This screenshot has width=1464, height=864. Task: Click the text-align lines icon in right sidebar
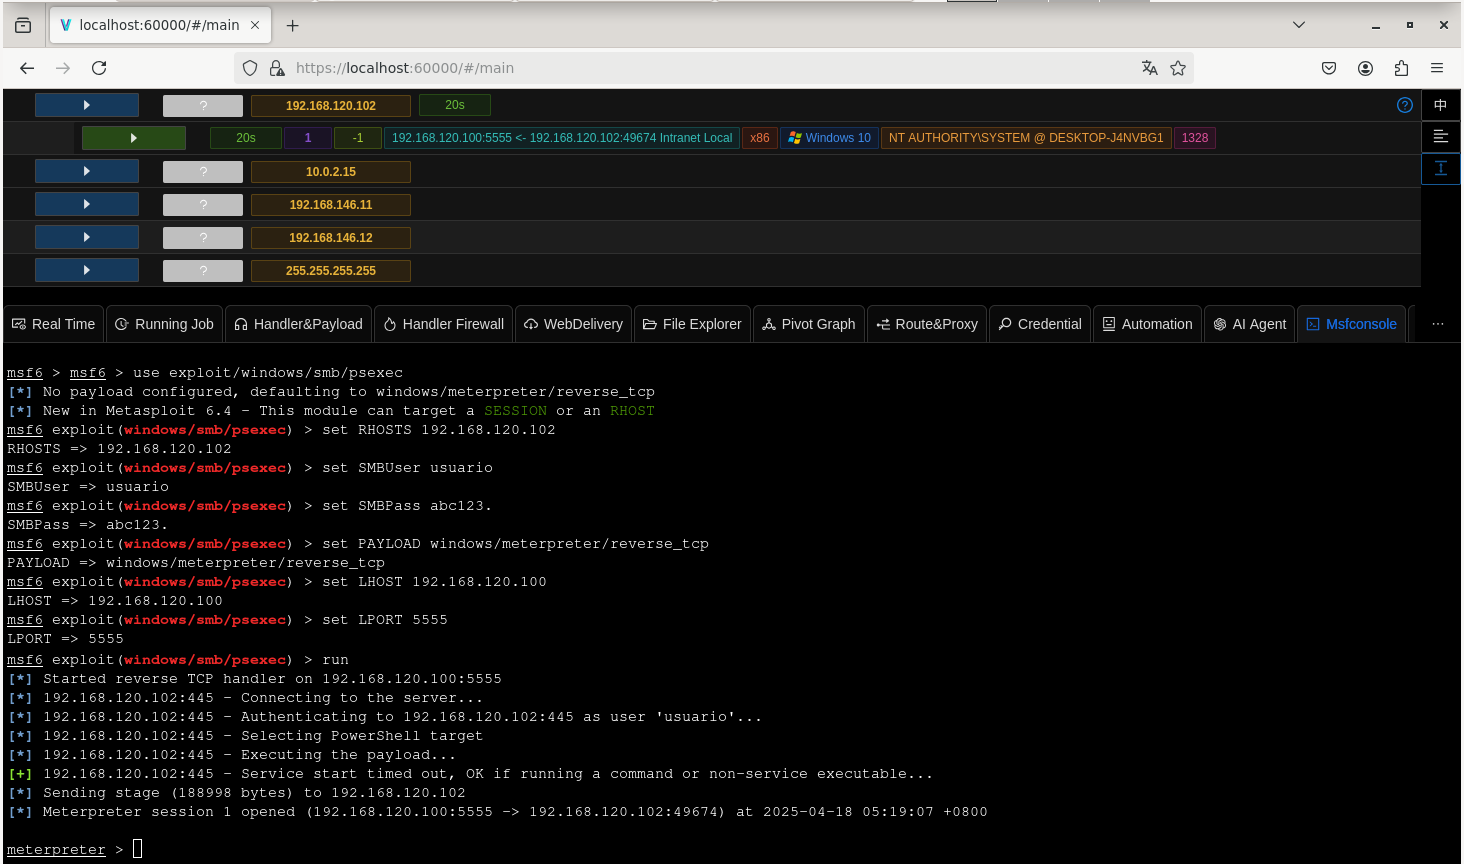click(x=1441, y=136)
